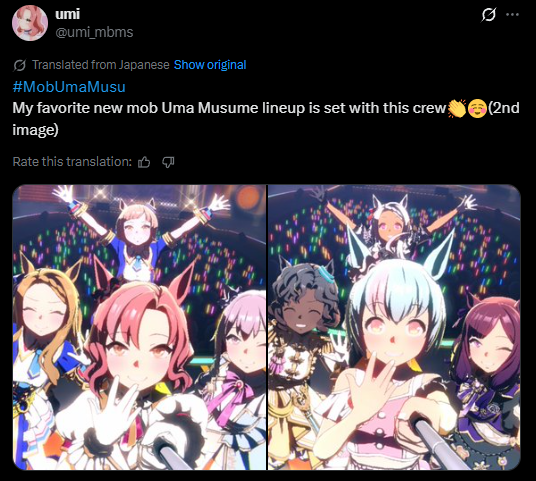Click the Grok icon beside the more menu
The height and width of the screenshot is (481, 536).
[x=488, y=15]
